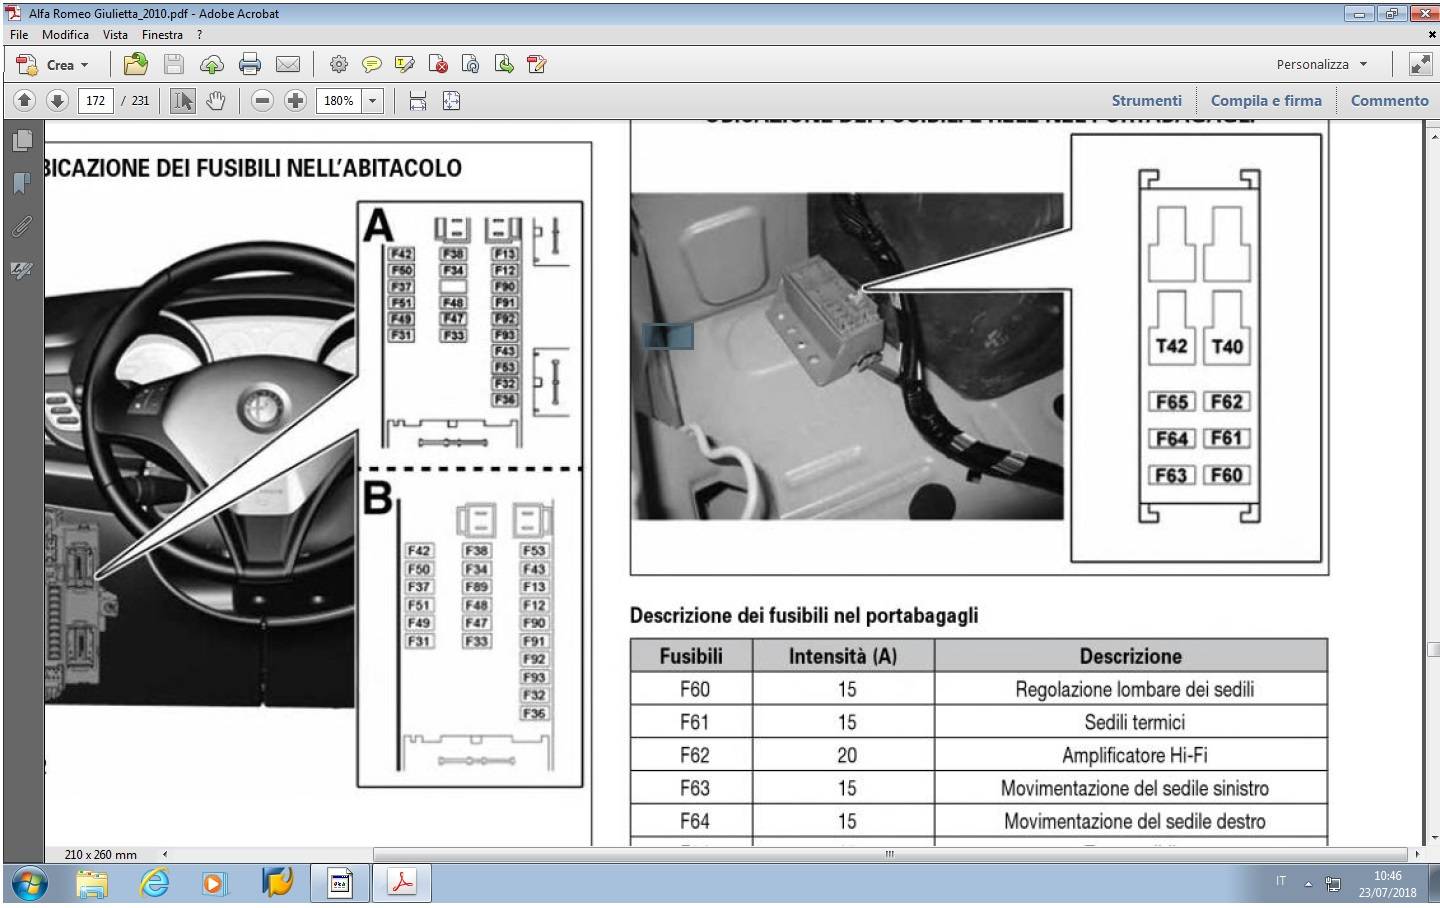
Task: Send file by email envelope icon
Action: (288, 65)
